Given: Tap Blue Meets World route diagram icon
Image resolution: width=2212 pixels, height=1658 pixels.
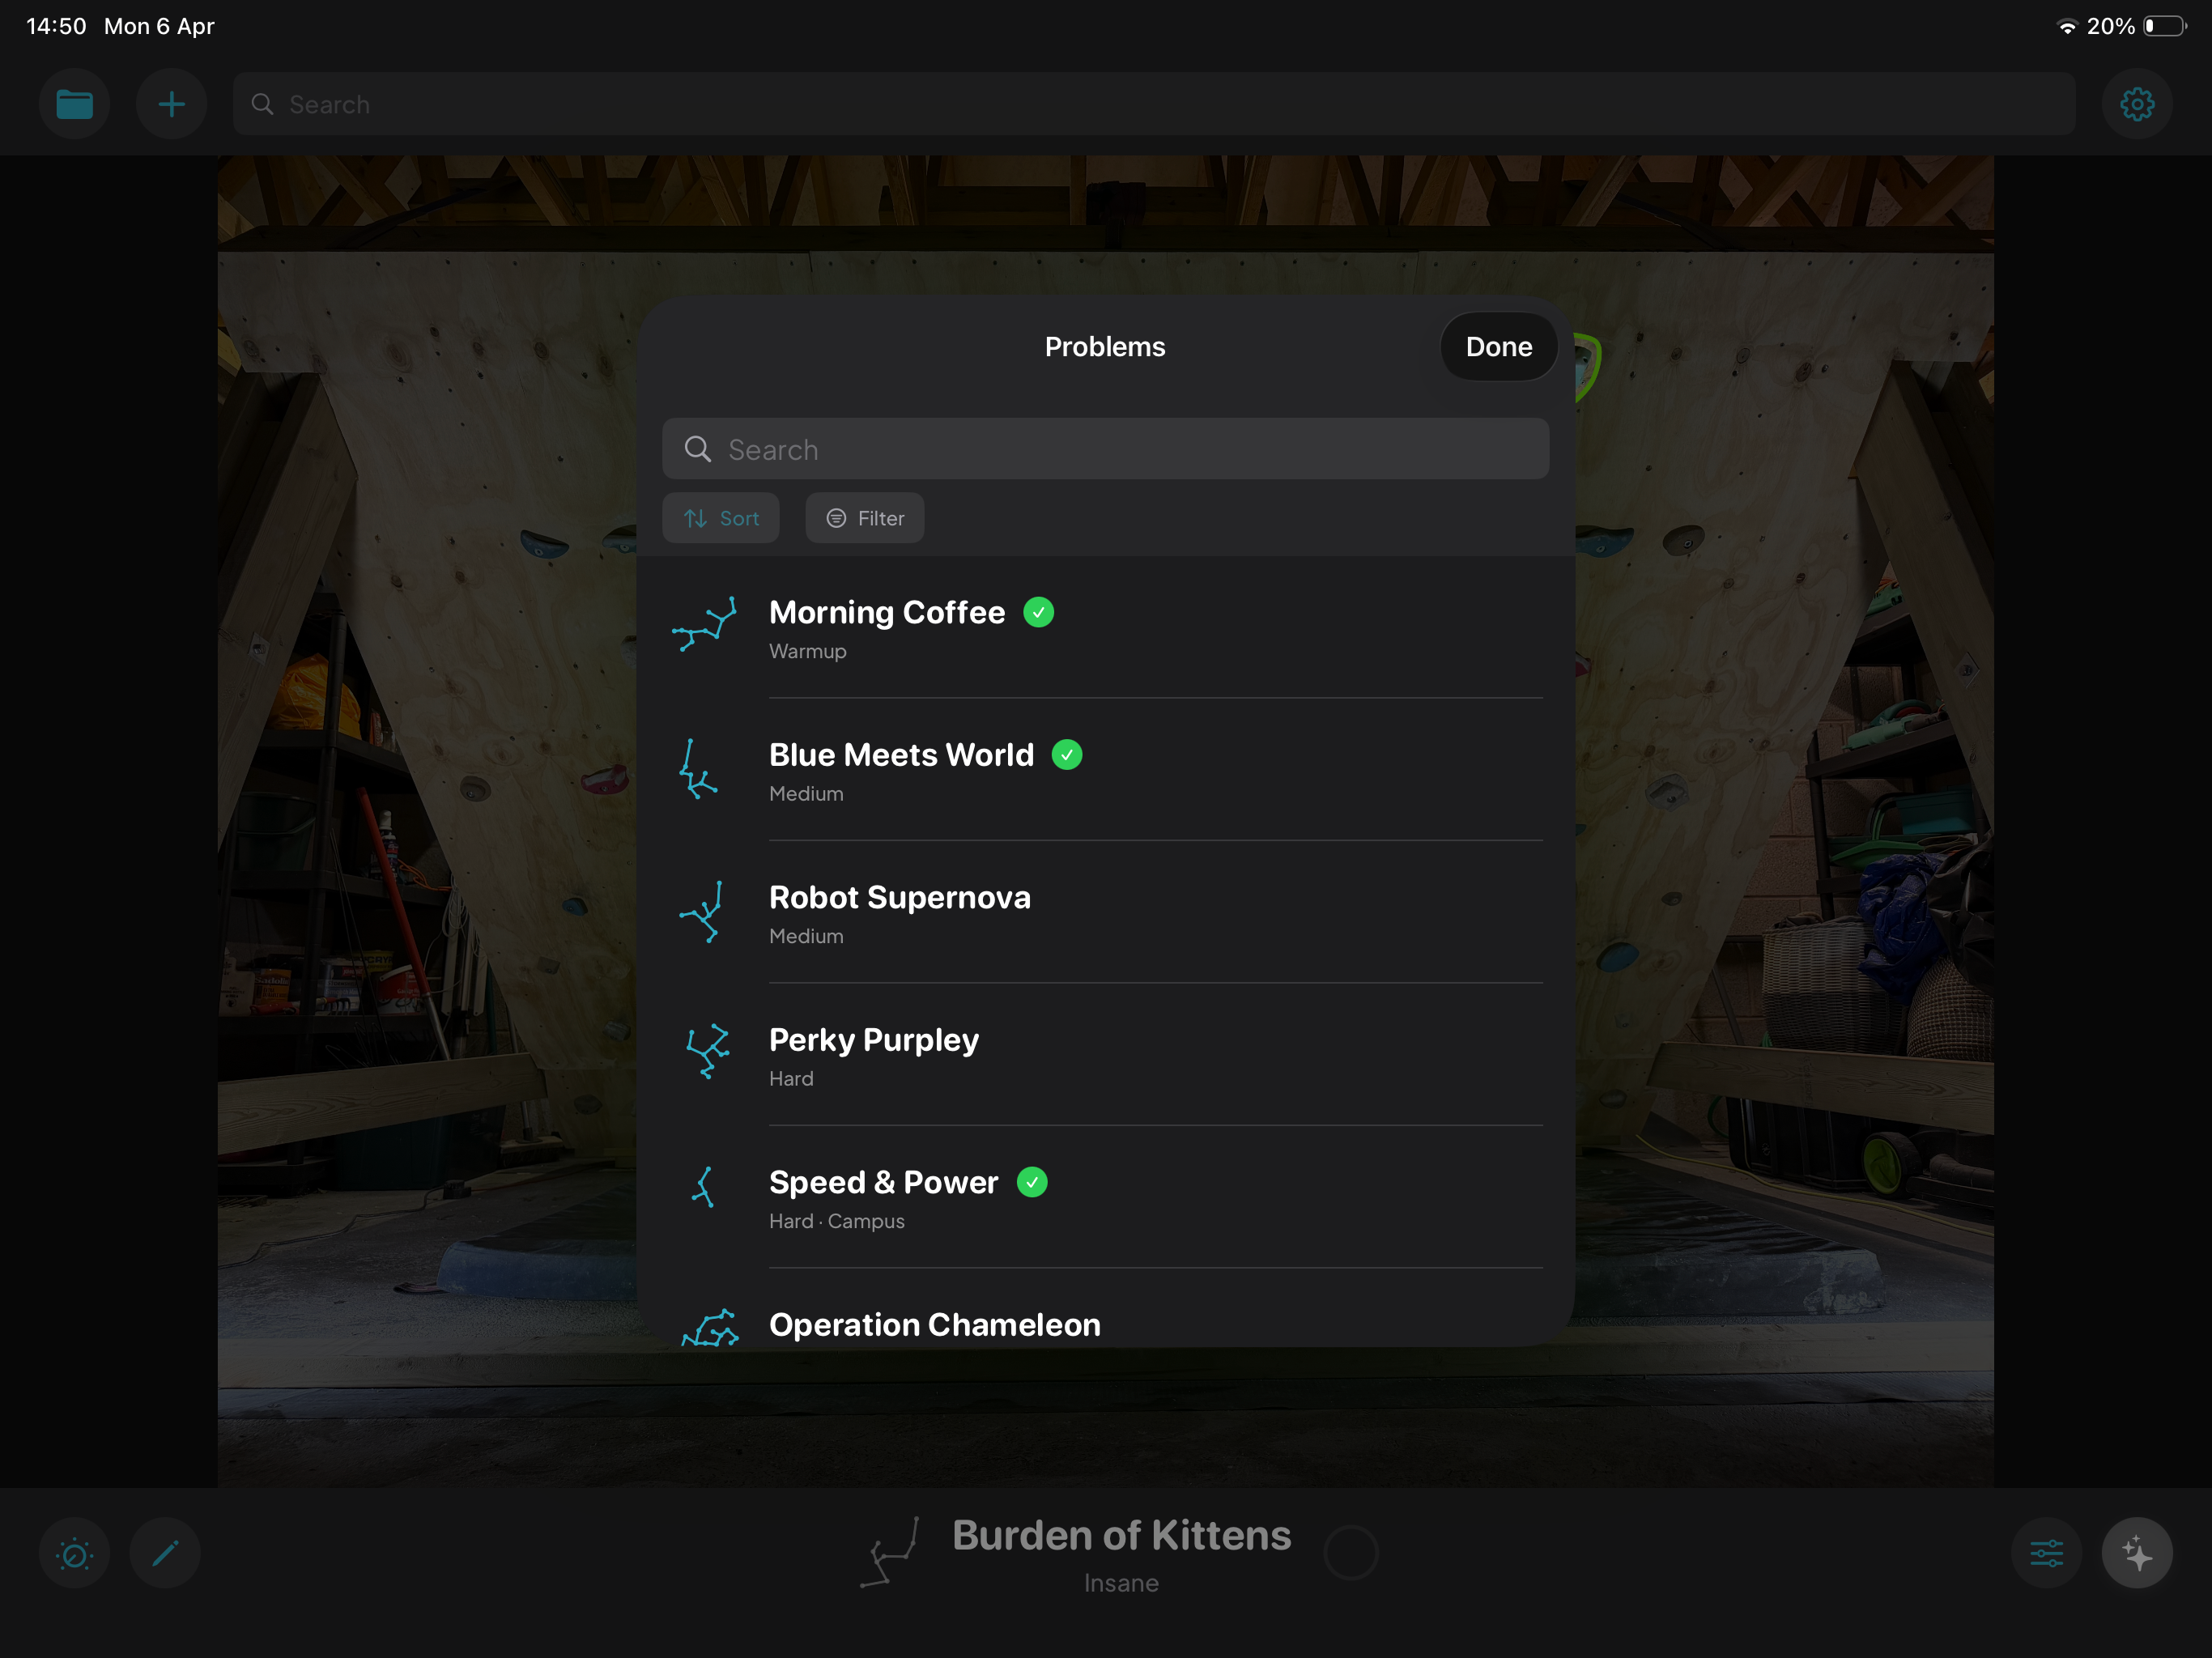Looking at the screenshot, I should (697, 769).
